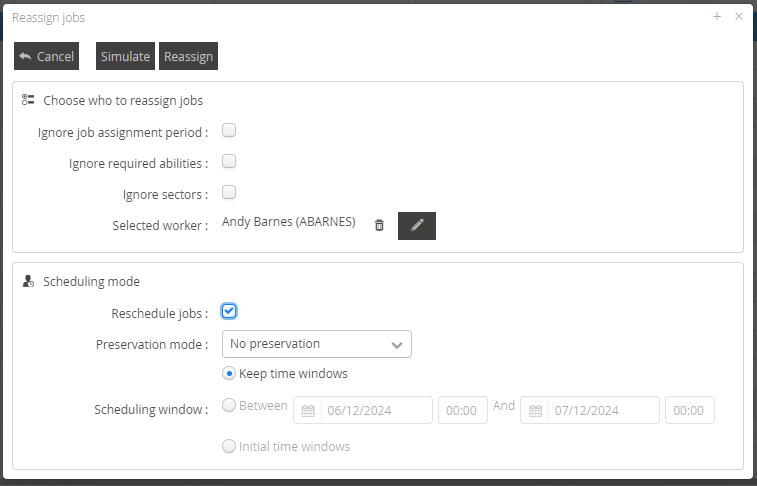The width and height of the screenshot is (757, 486).
Task: Check the Ignore sectors checkbox
Action: pyautogui.click(x=229, y=192)
